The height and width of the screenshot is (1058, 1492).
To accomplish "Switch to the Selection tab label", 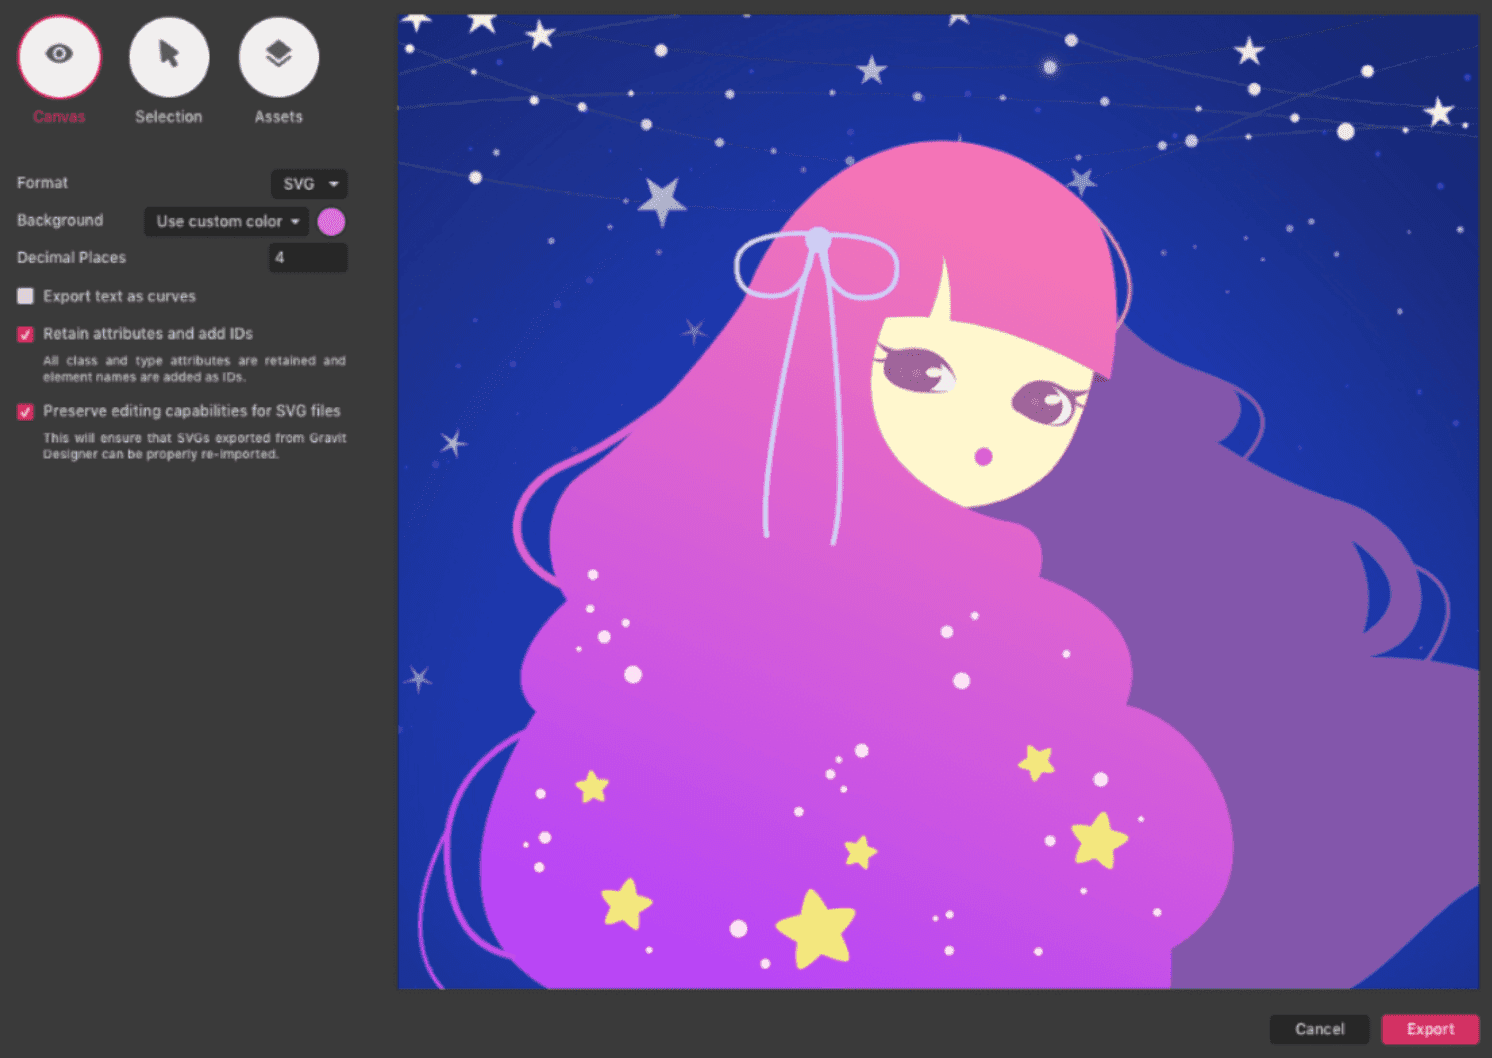I will [169, 117].
